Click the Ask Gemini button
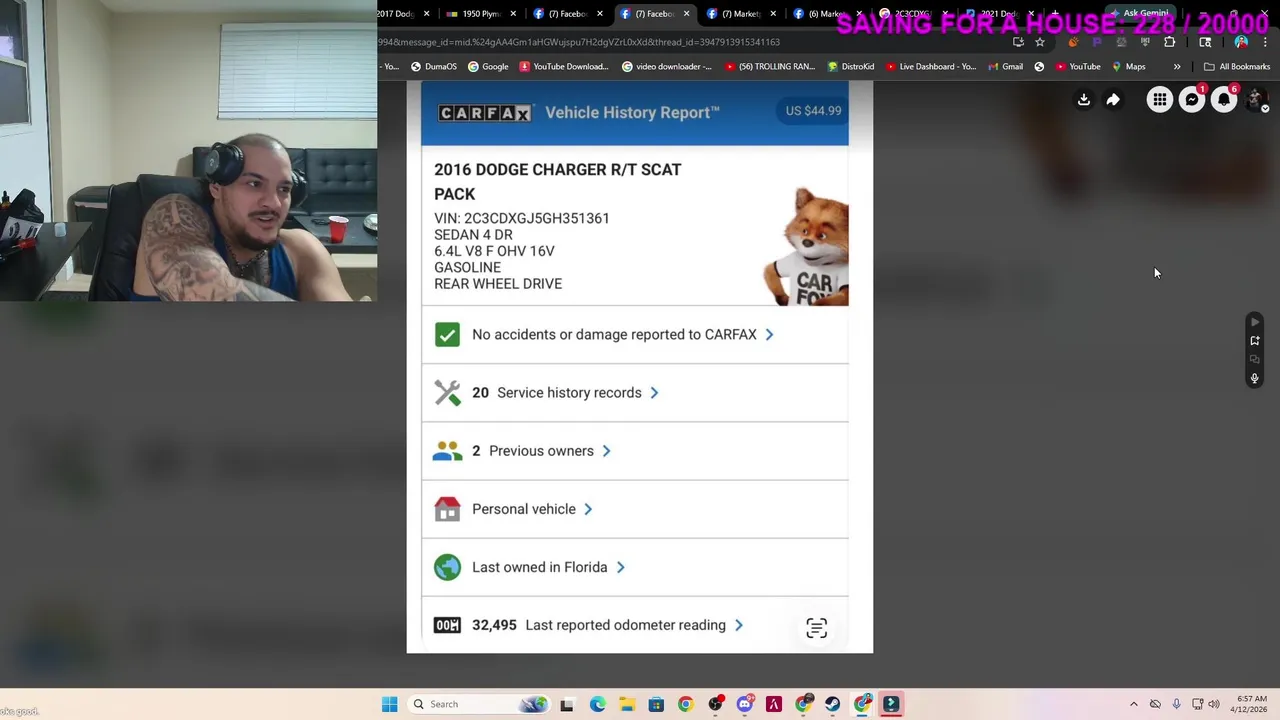 tap(1139, 14)
